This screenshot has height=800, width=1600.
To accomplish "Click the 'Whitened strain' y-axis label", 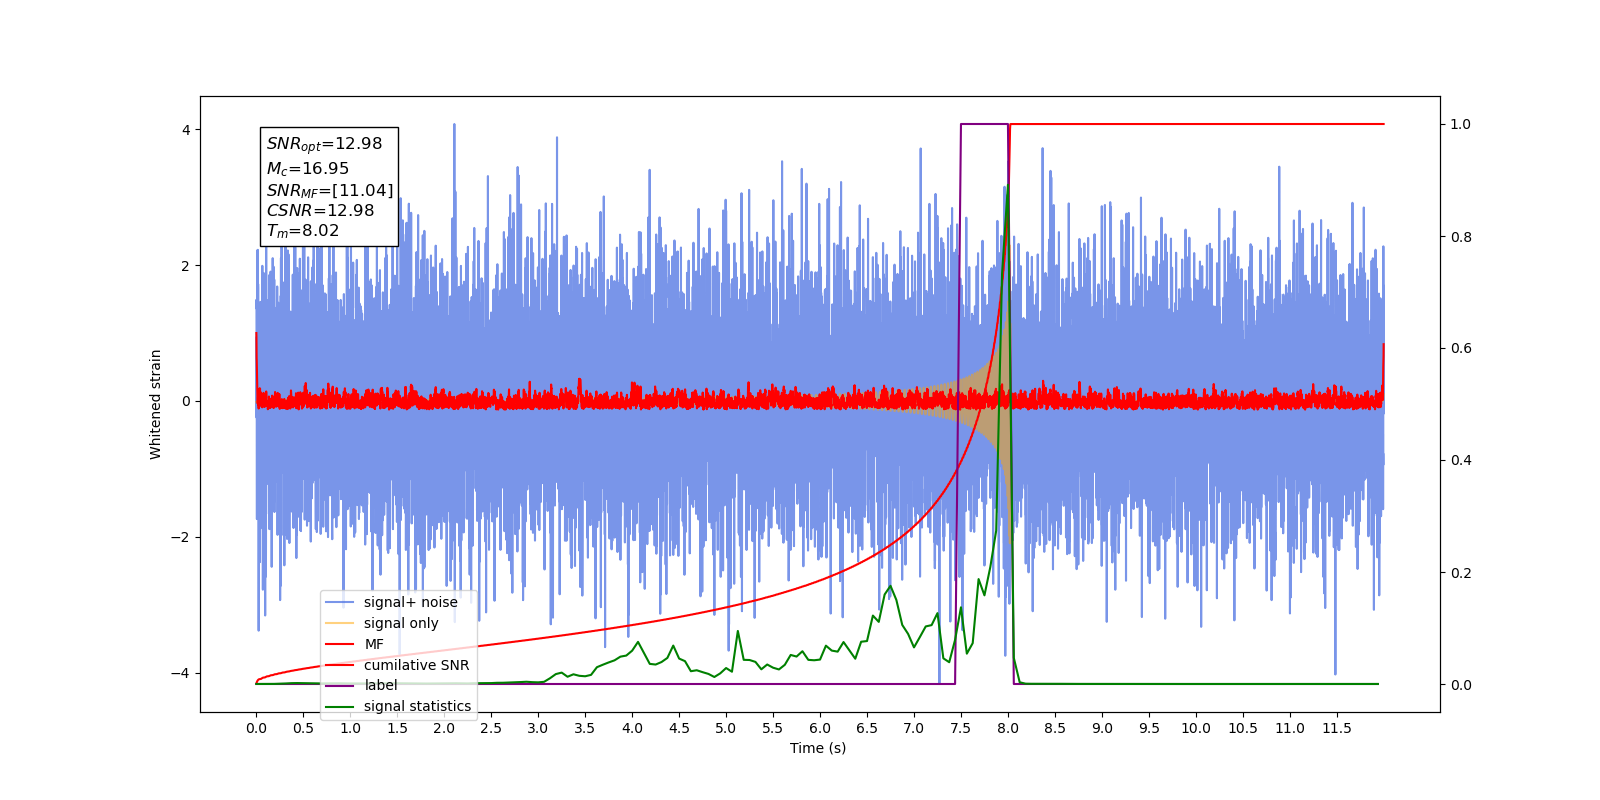I will pyautogui.click(x=156, y=404).
